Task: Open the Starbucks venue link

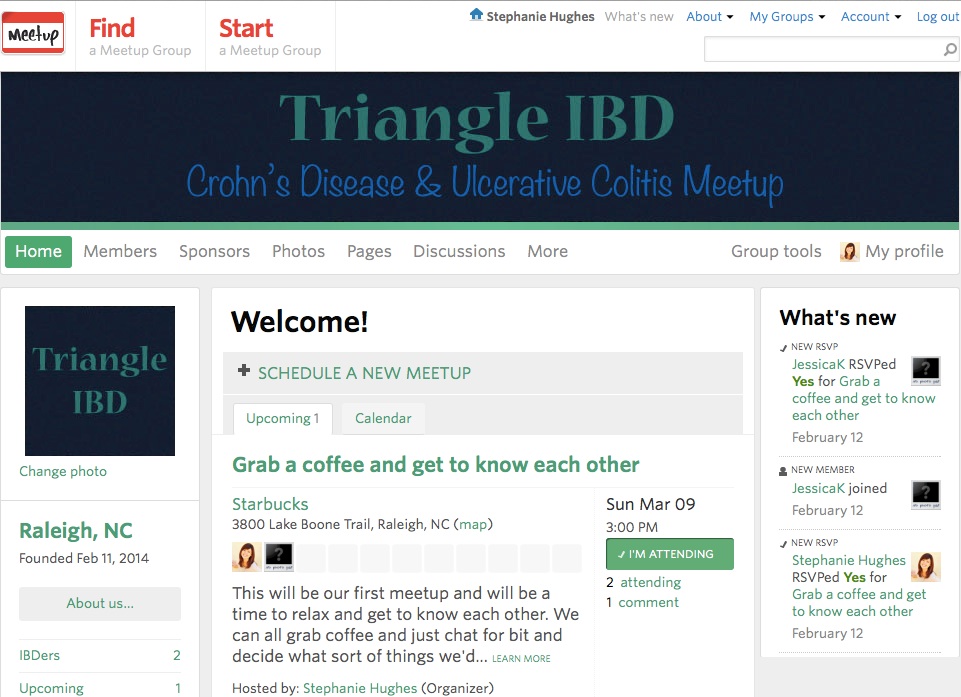Action: coord(270,504)
